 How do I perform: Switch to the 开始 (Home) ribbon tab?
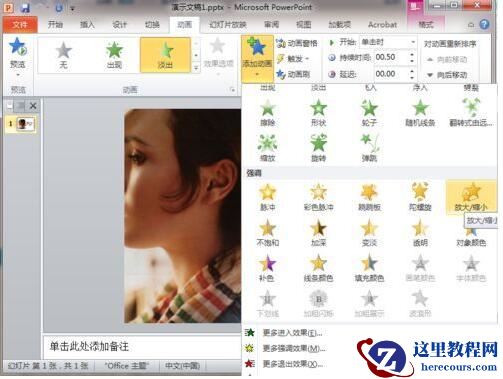pos(55,25)
